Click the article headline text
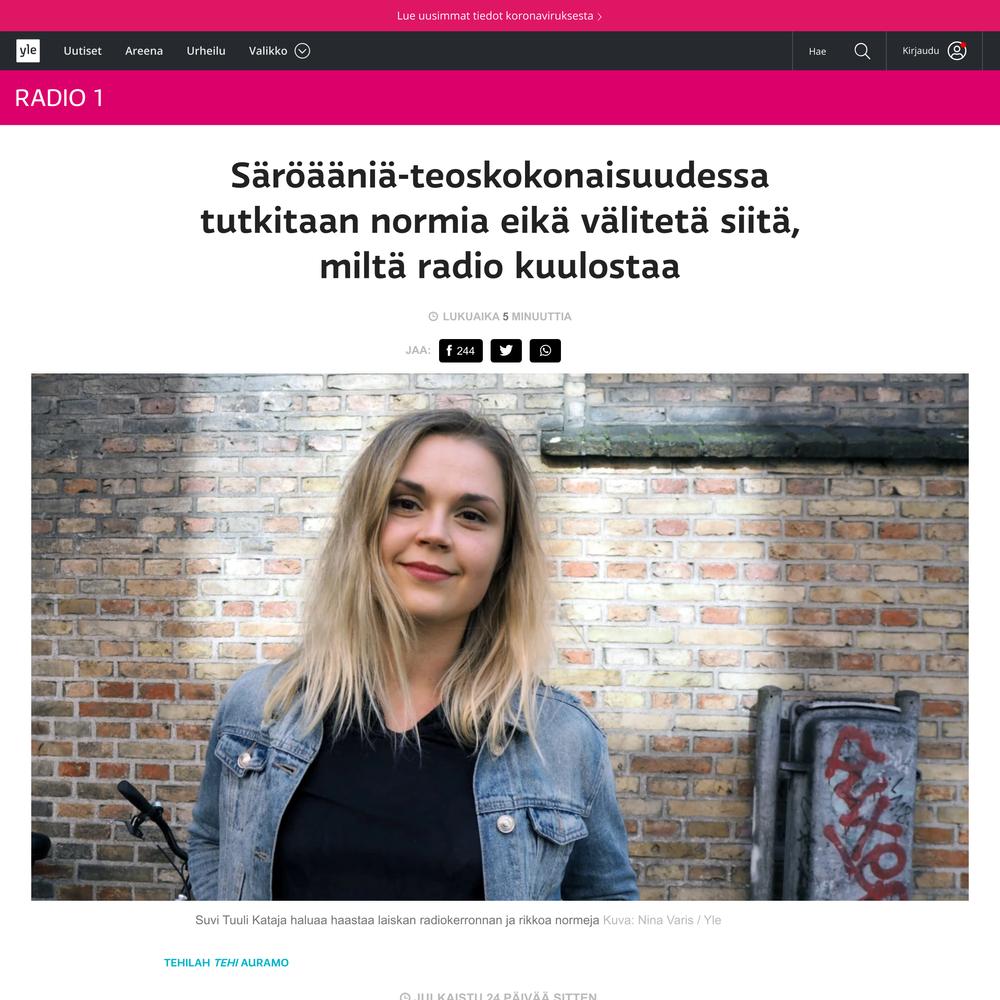This screenshot has height=1000, width=1000. (x=500, y=221)
